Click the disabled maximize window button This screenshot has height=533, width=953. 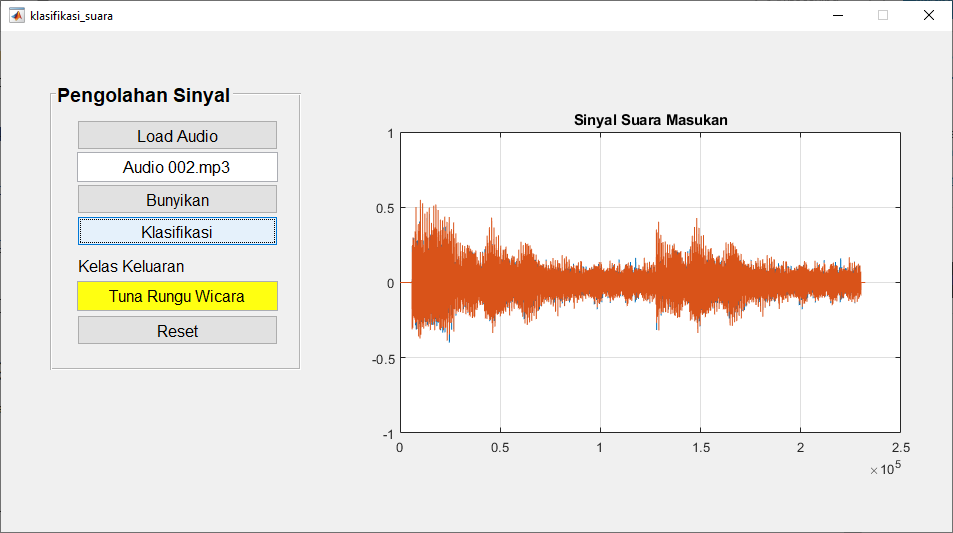tap(883, 15)
